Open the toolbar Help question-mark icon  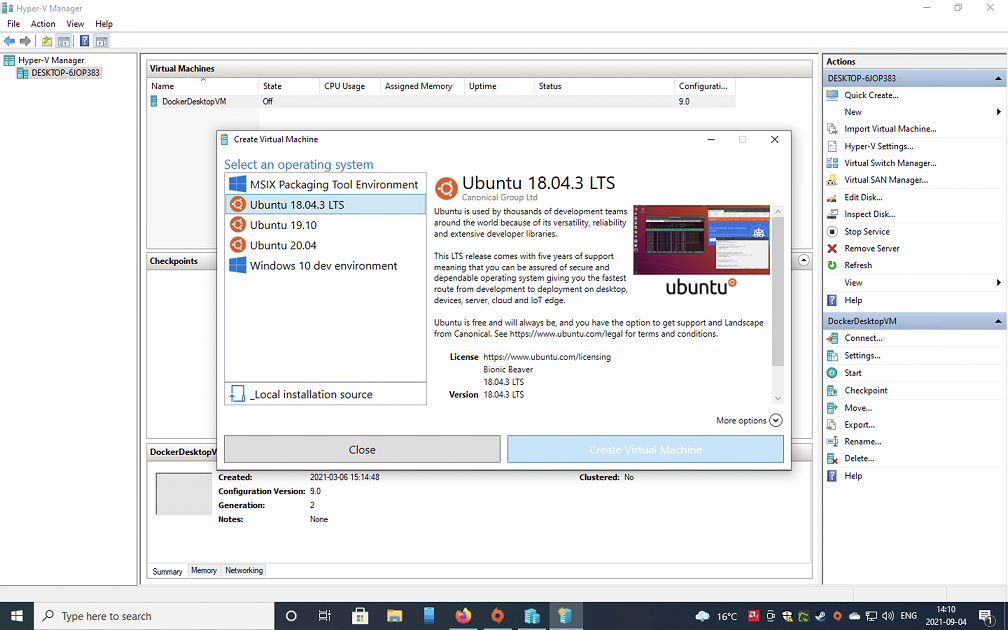pyautogui.click(x=84, y=41)
